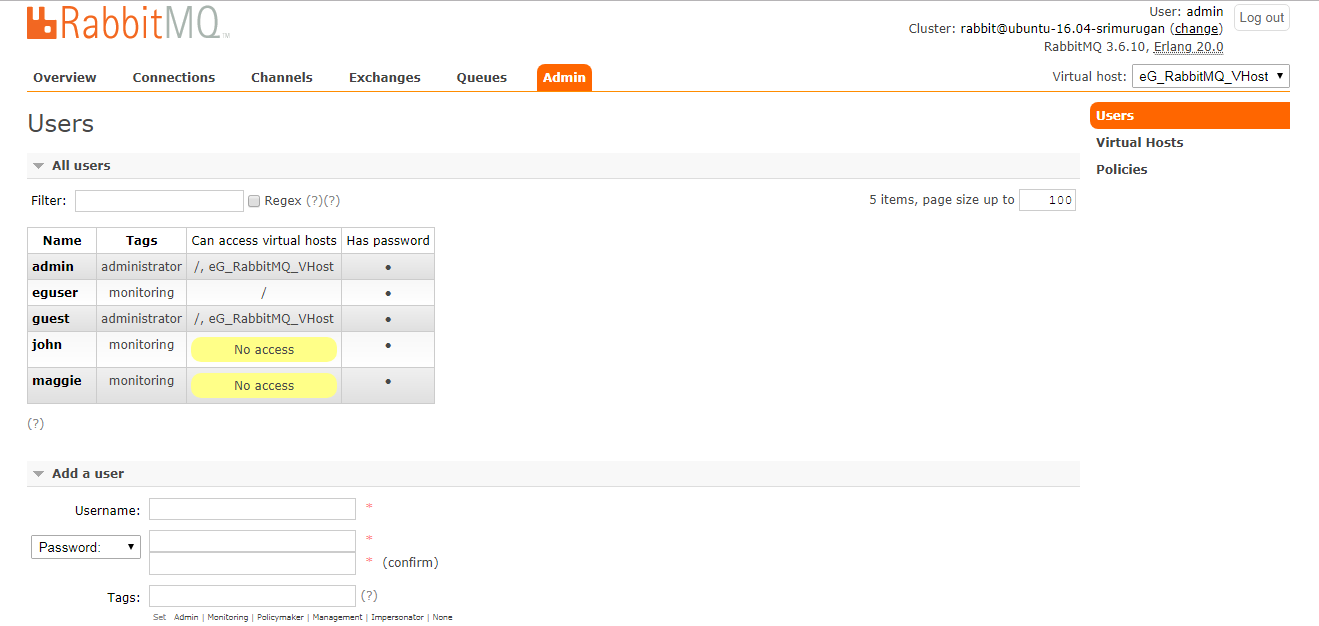Open the eguser user details
This screenshot has height=626, width=1319.
pyautogui.click(x=55, y=293)
